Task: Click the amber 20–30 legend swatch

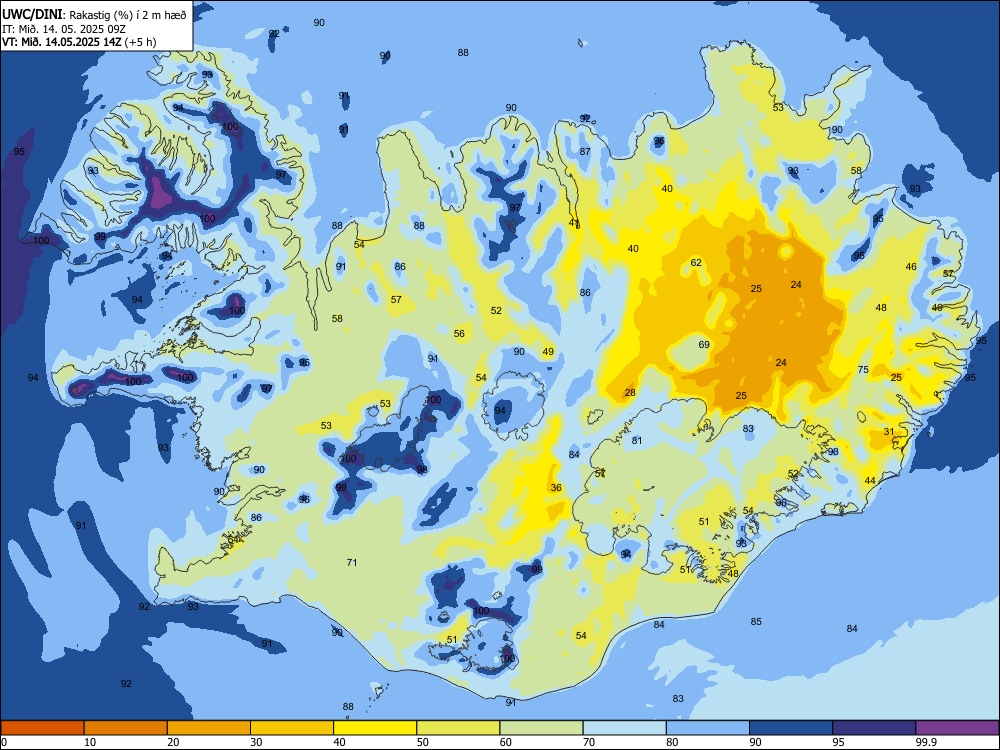Action: click(209, 728)
